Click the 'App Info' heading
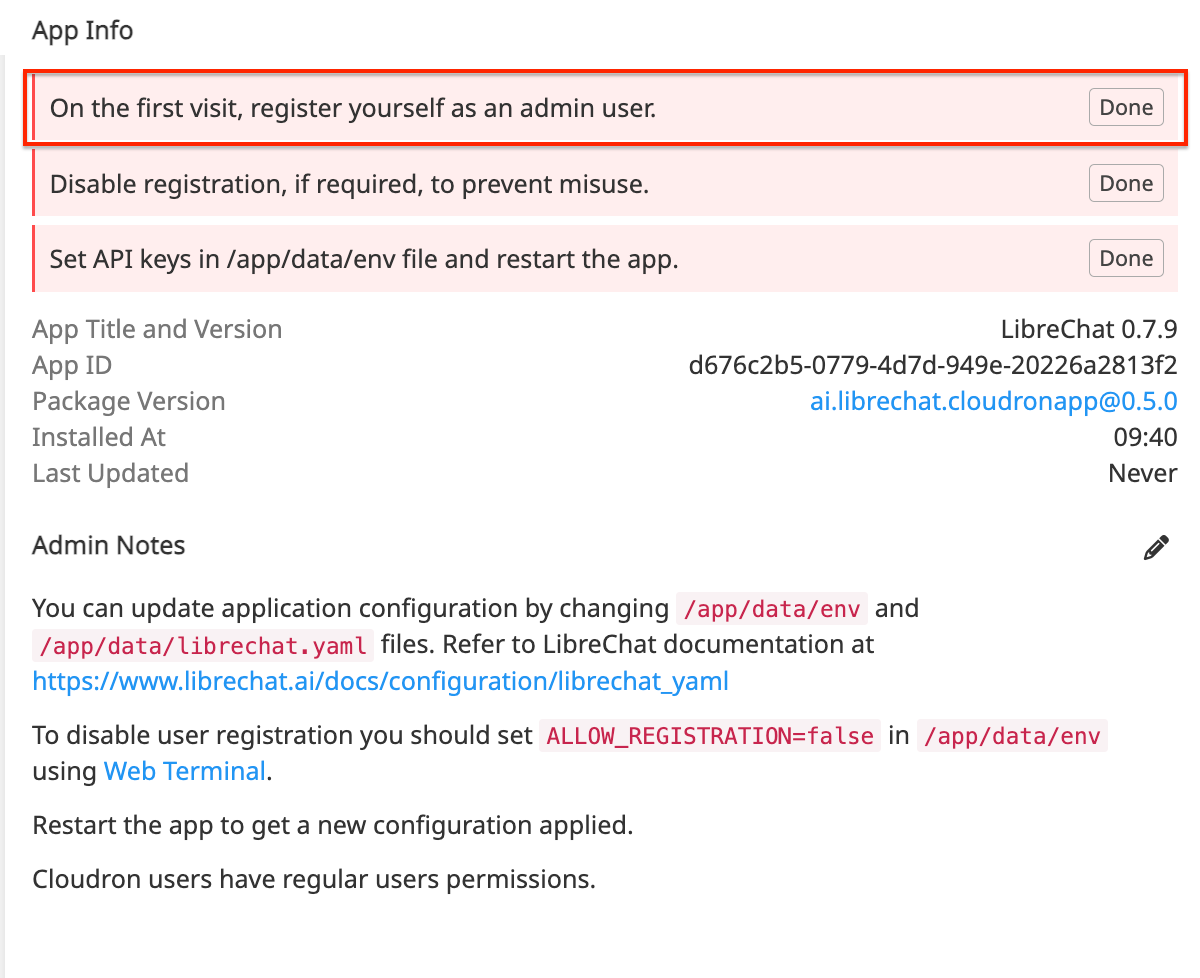Viewport: 1200px width, 978px height. [x=82, y=30]
